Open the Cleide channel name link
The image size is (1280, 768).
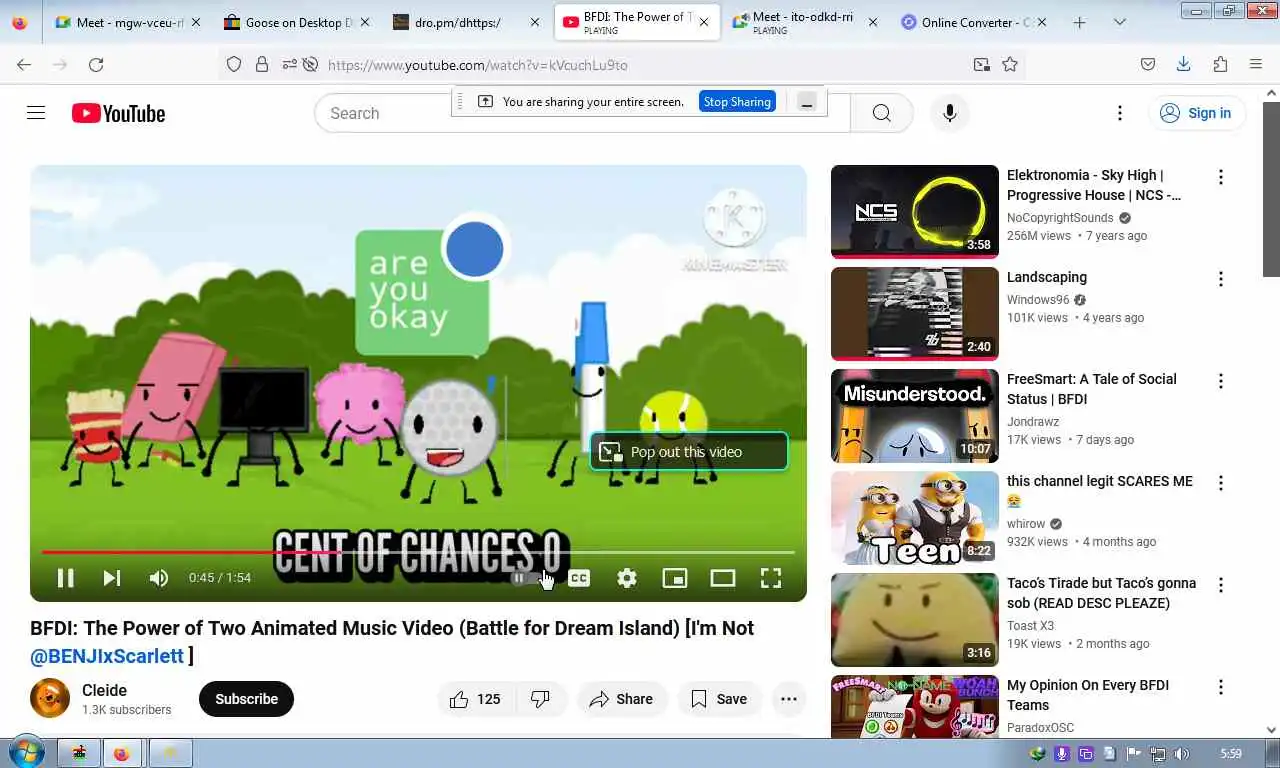(104, 690)
